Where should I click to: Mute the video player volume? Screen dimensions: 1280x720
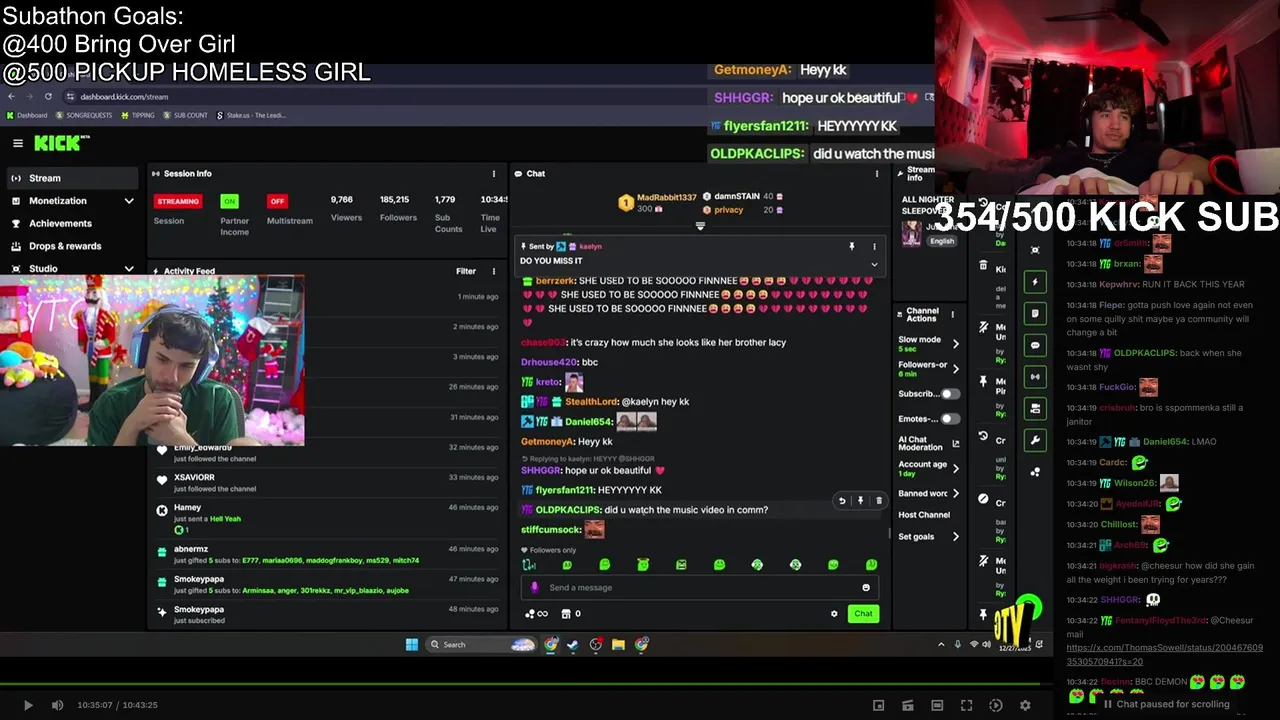pos(57,705)
